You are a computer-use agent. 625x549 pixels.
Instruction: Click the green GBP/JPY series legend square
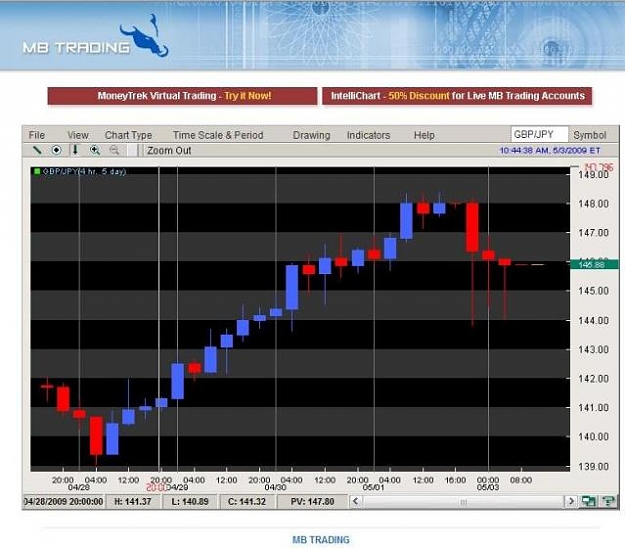(37, 171)
